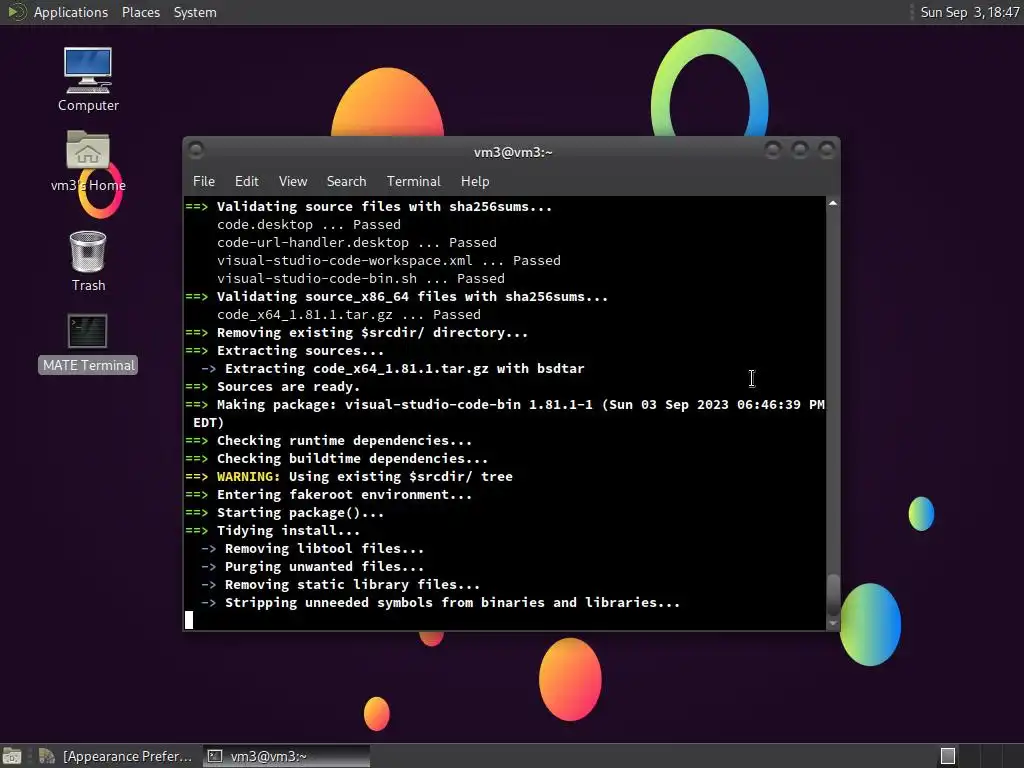Click the clock showing Sun Sep 3, 18:47

pos(970,12)
